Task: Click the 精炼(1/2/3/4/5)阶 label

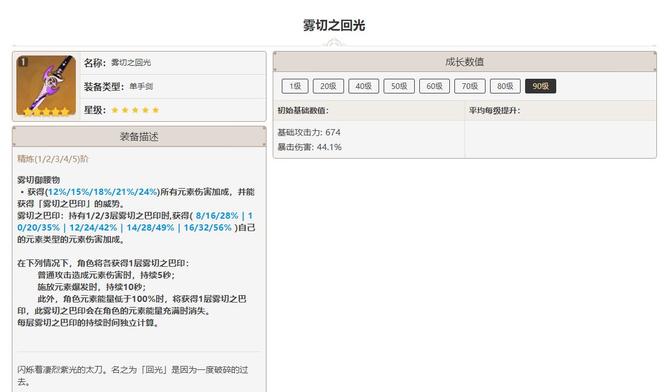Action: (x=53, y=159)
